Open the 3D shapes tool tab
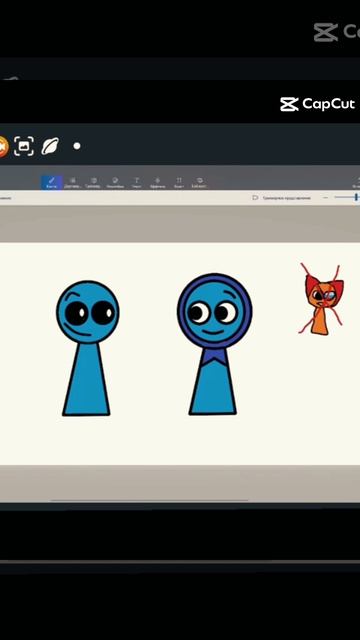360x640 pixels. 93,182
